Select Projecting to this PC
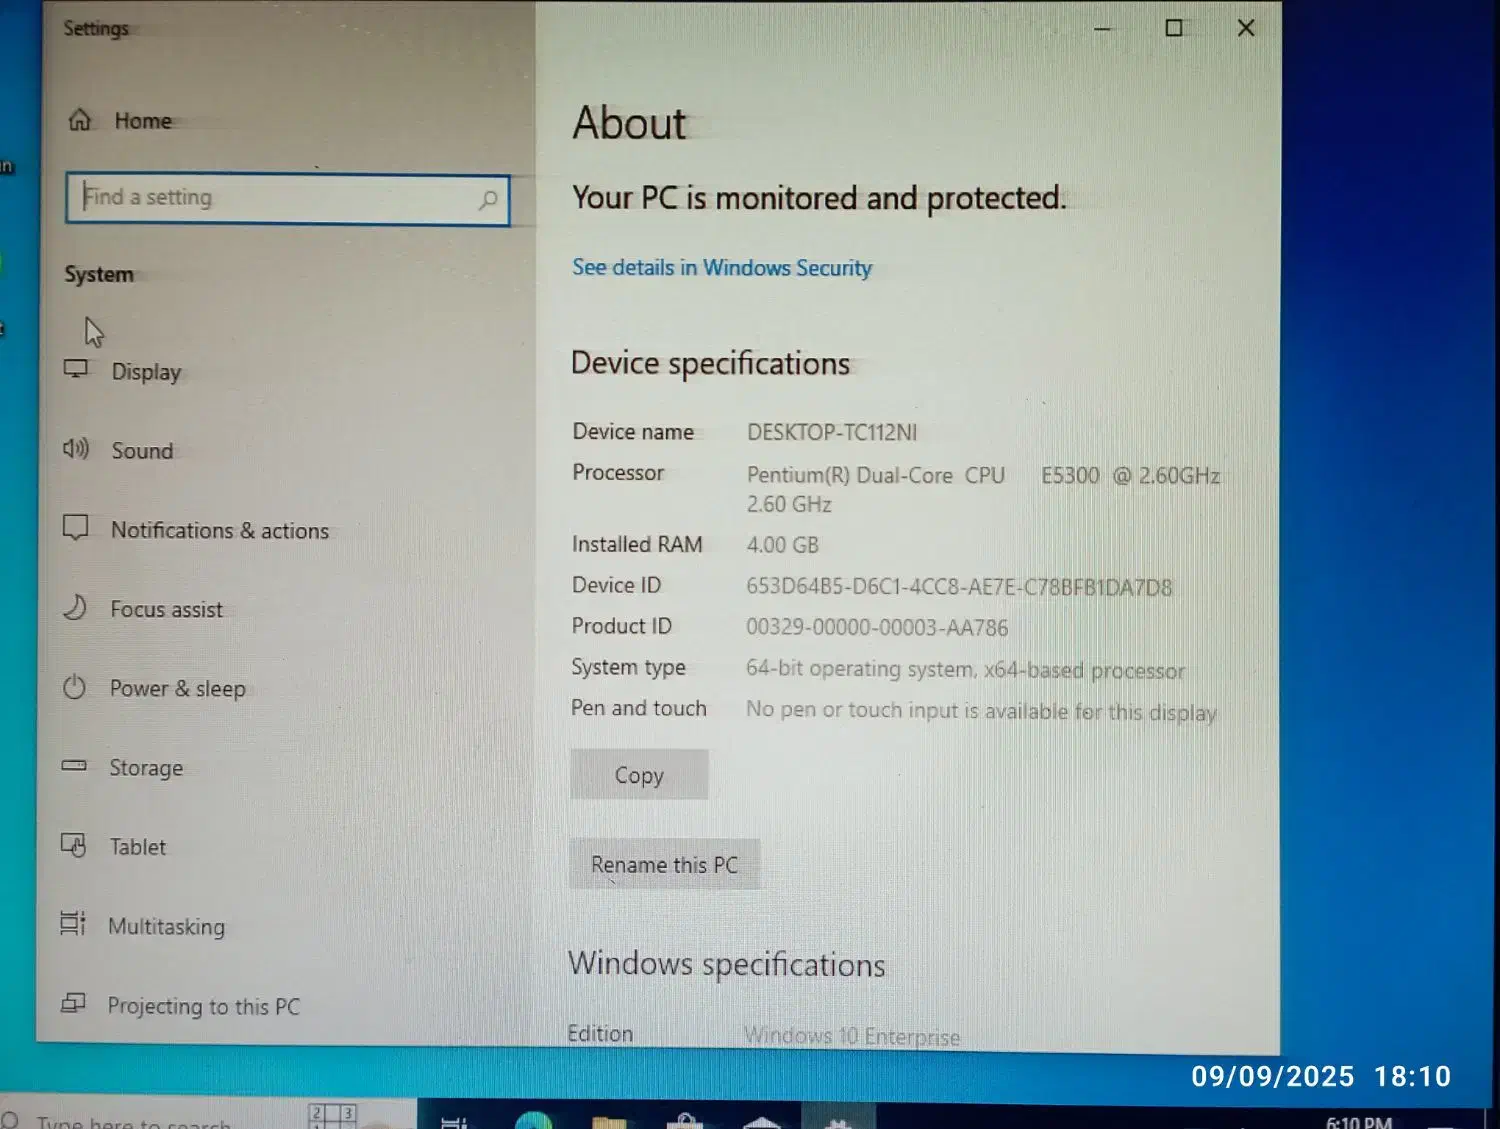The height and width of the screenshot is (1129, 1500). tap(203, 1006)
